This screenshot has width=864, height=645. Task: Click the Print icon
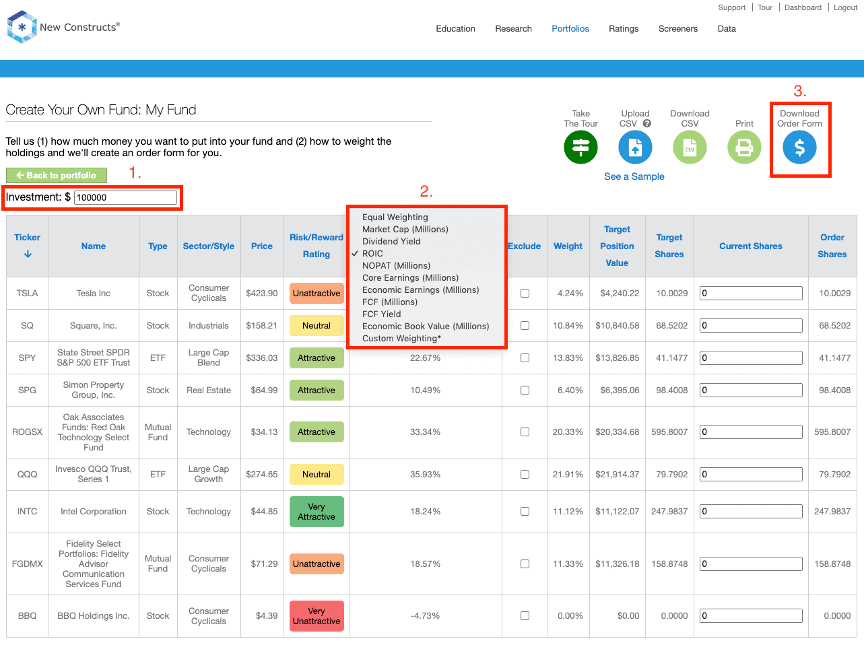pos(744,147)
